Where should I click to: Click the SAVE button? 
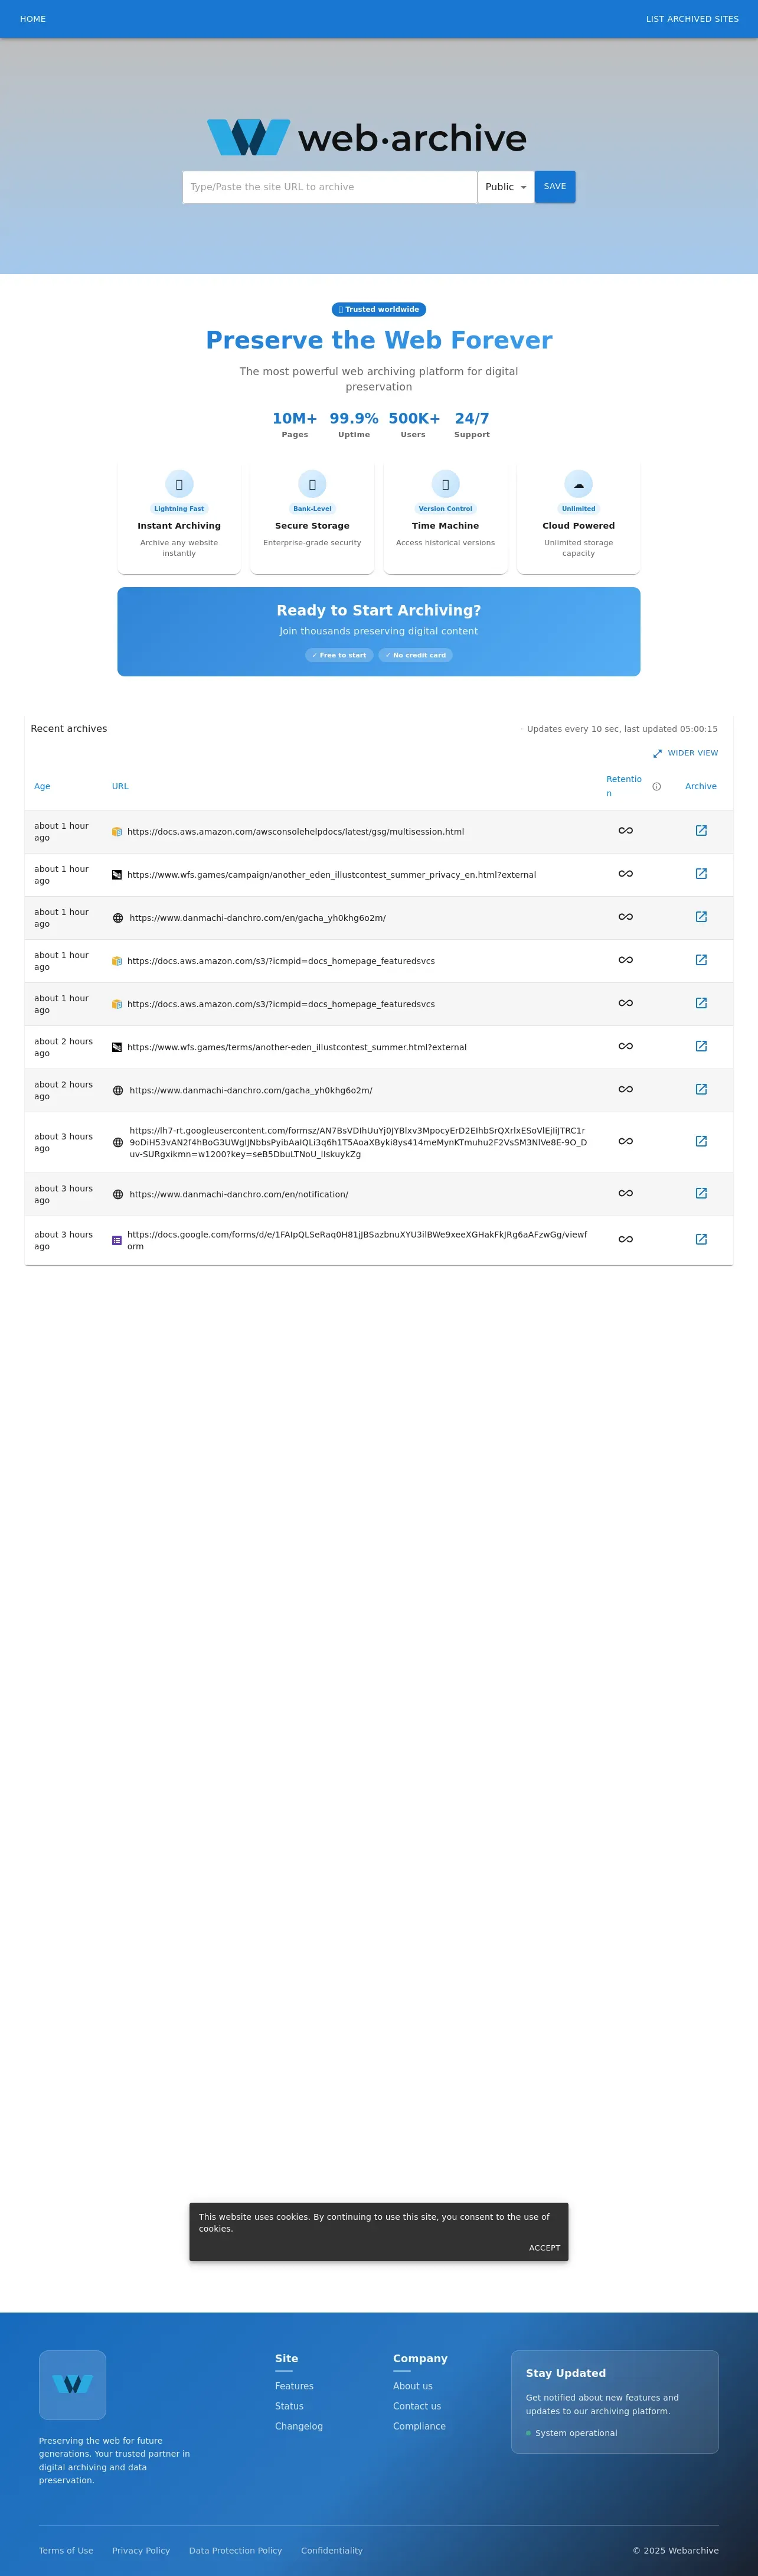555,187
